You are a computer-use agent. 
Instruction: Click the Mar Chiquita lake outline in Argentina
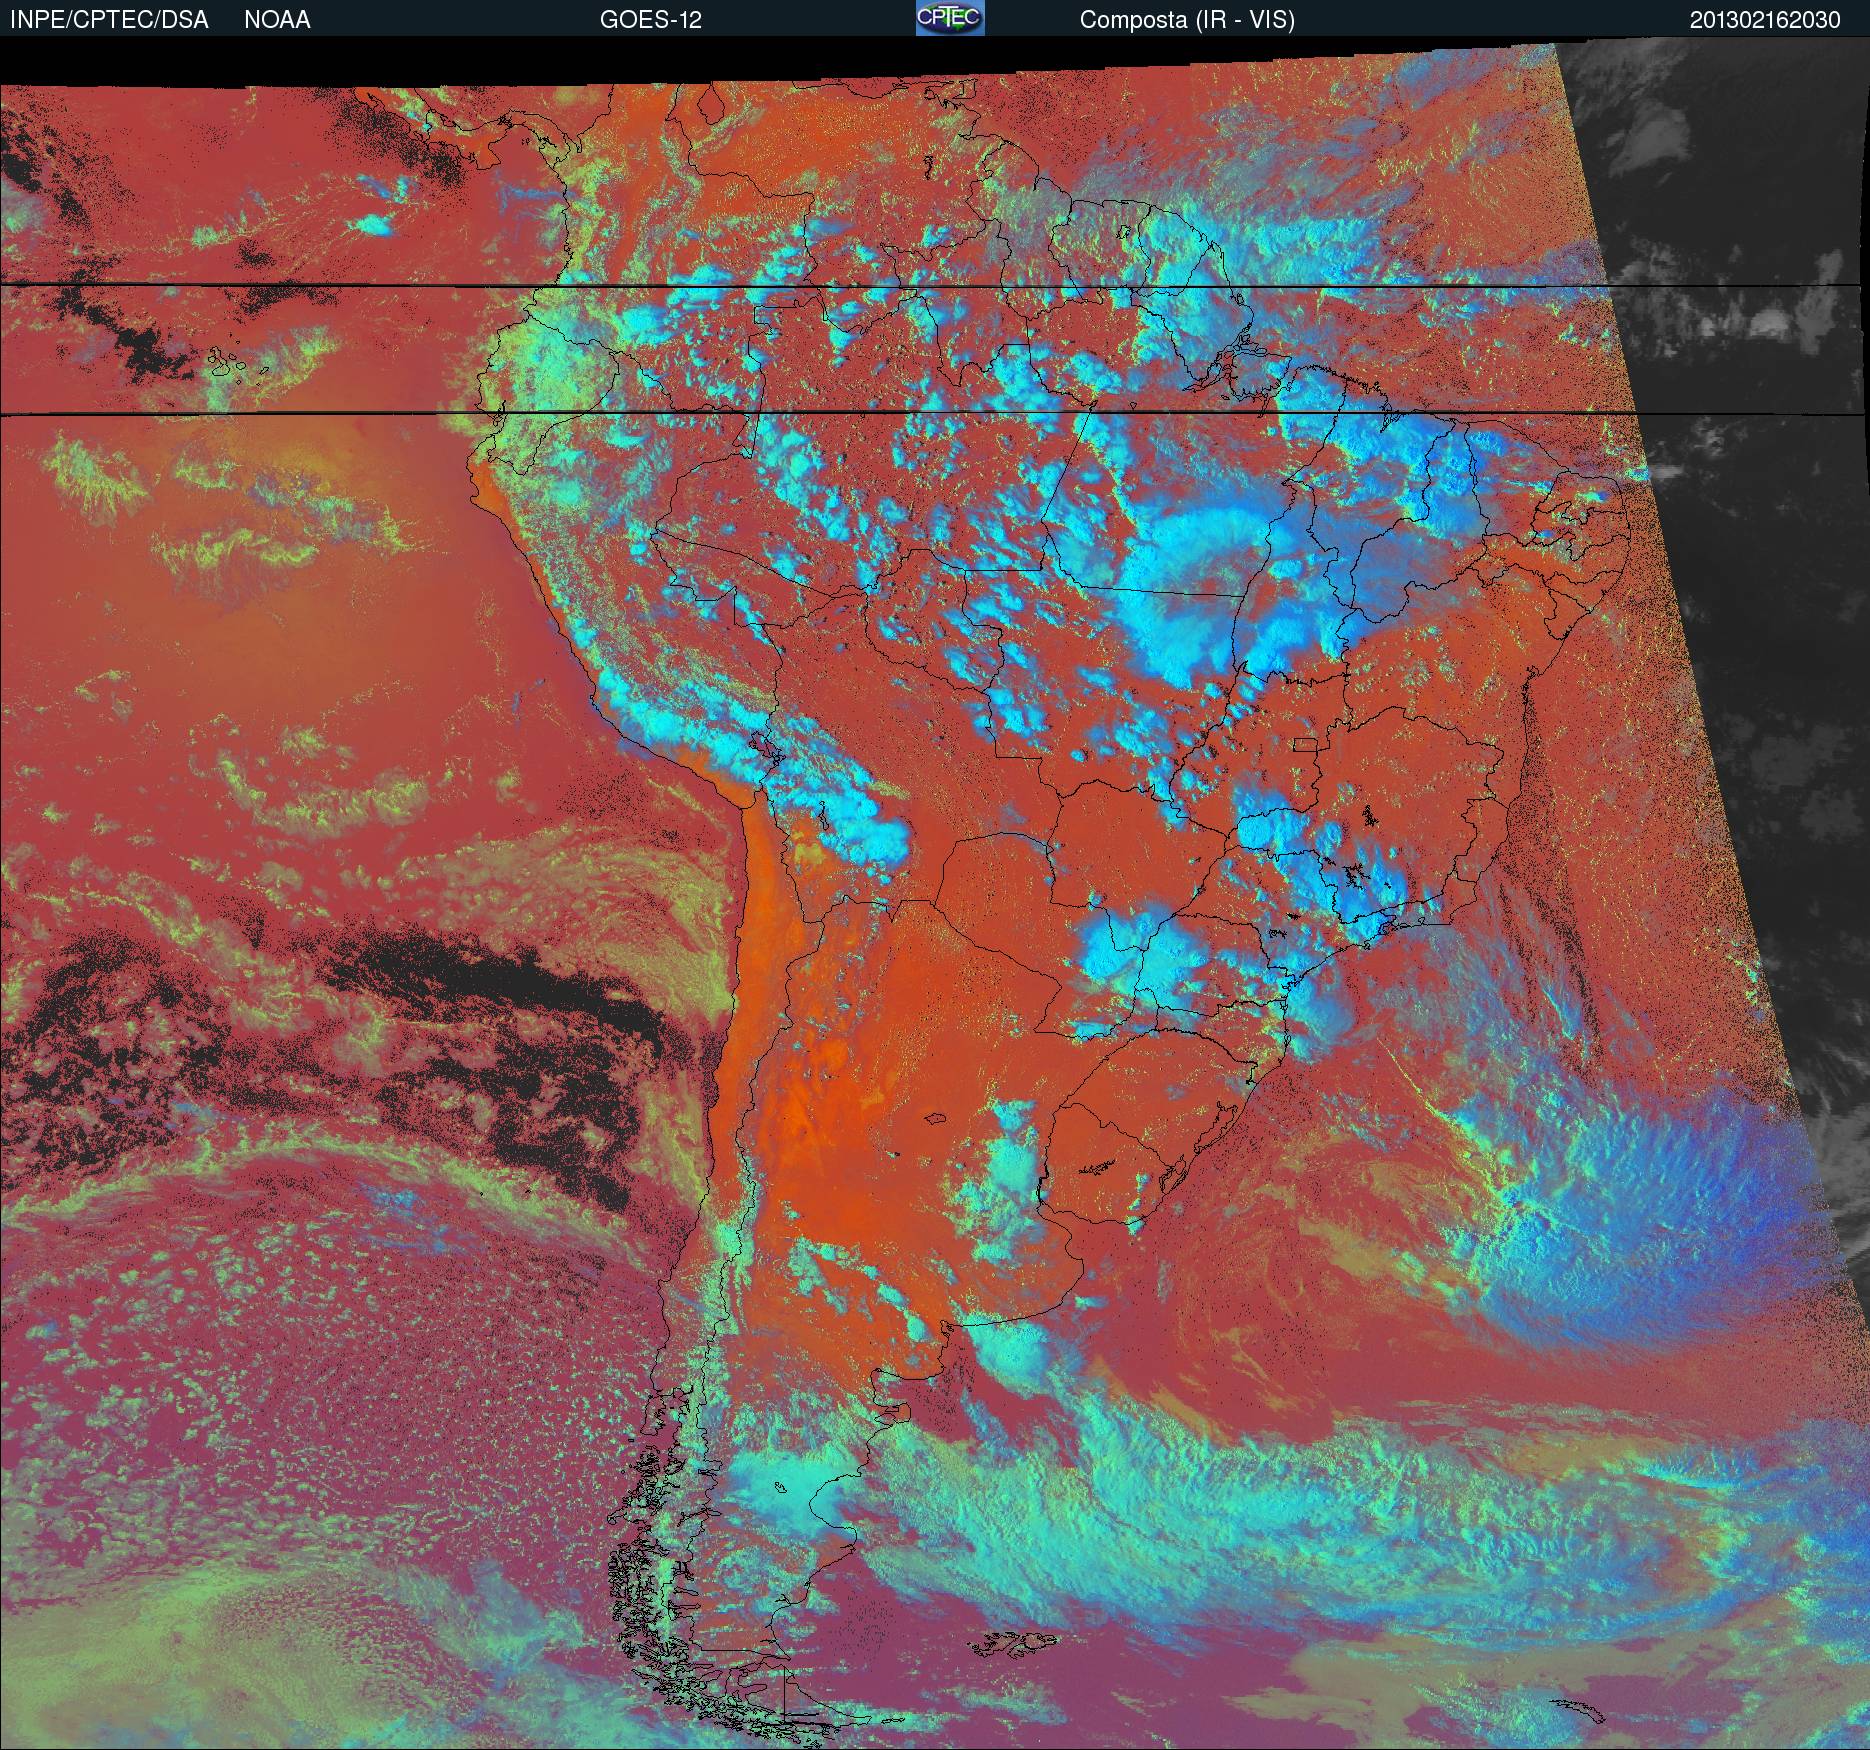point(936,1119)
